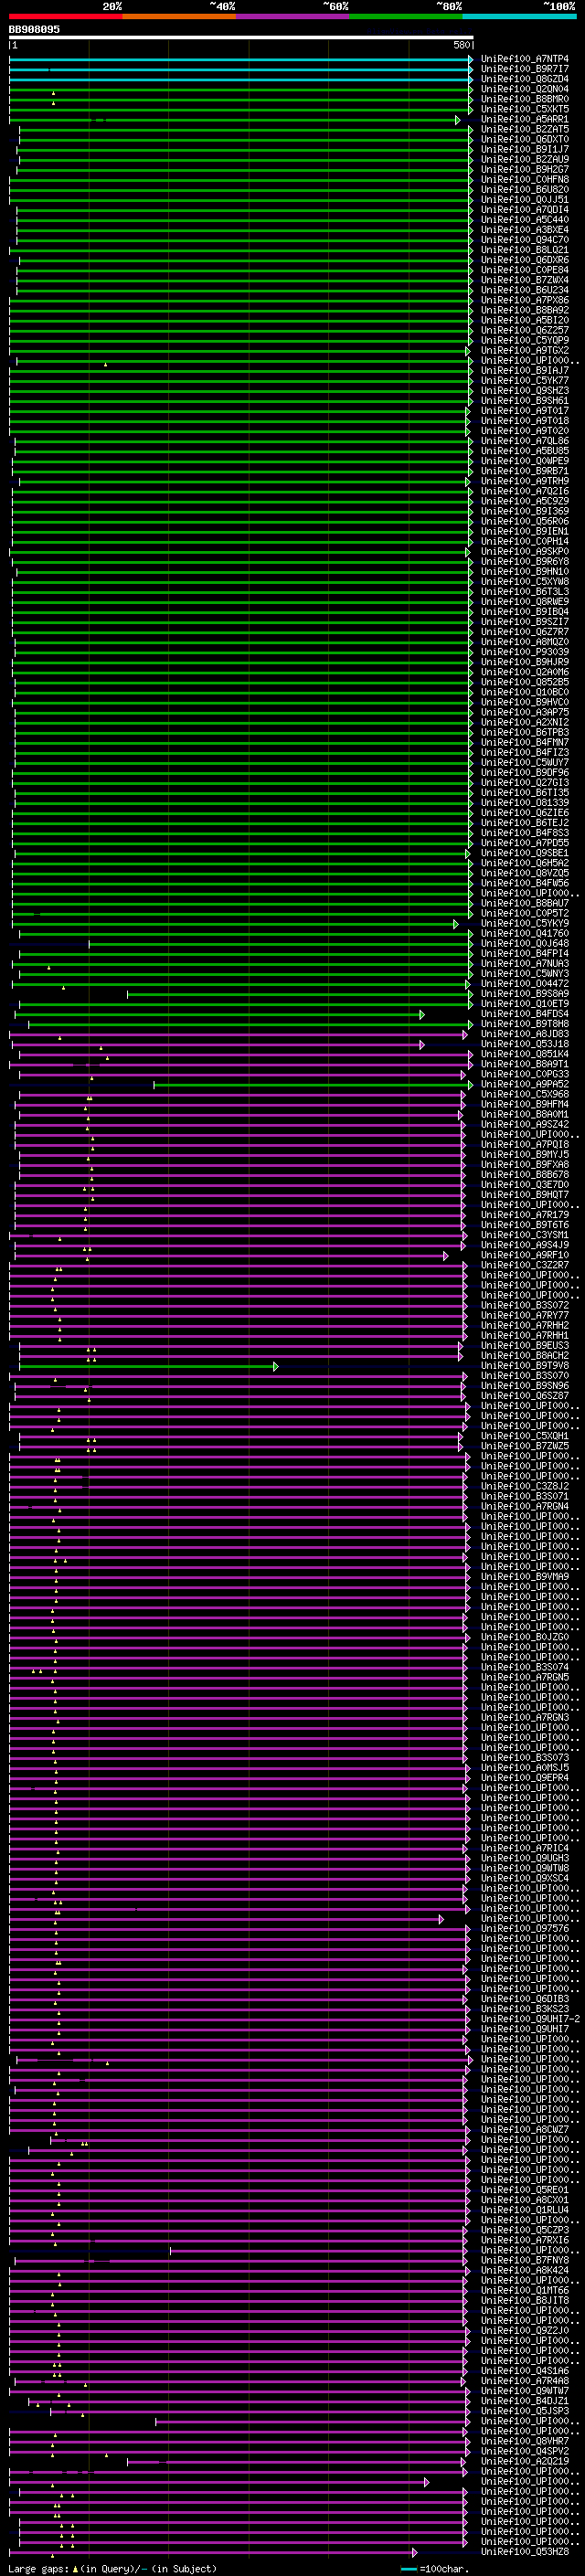The height and width of the screenshot is (2576, 585).
Task: Select hit label UniRef100_B2ZAT5
Action: click(525, 129)
